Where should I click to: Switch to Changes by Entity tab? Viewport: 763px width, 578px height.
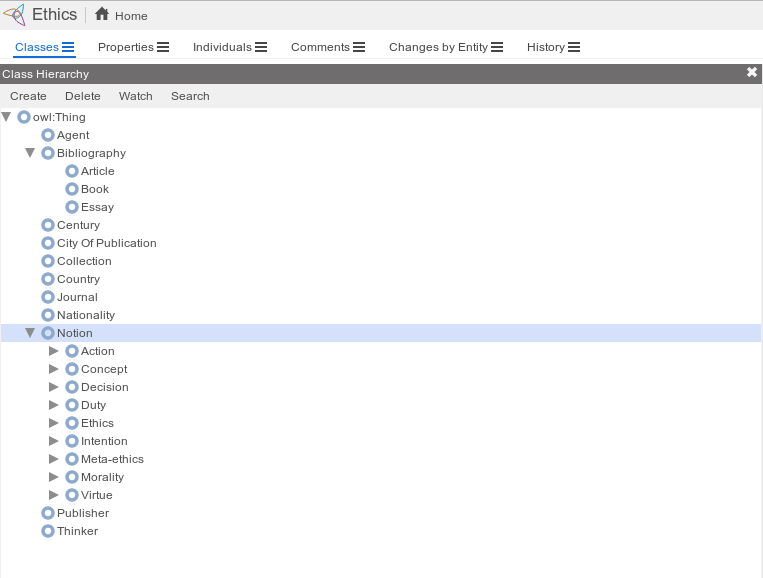pyautogui.click(x=438, y=47)
